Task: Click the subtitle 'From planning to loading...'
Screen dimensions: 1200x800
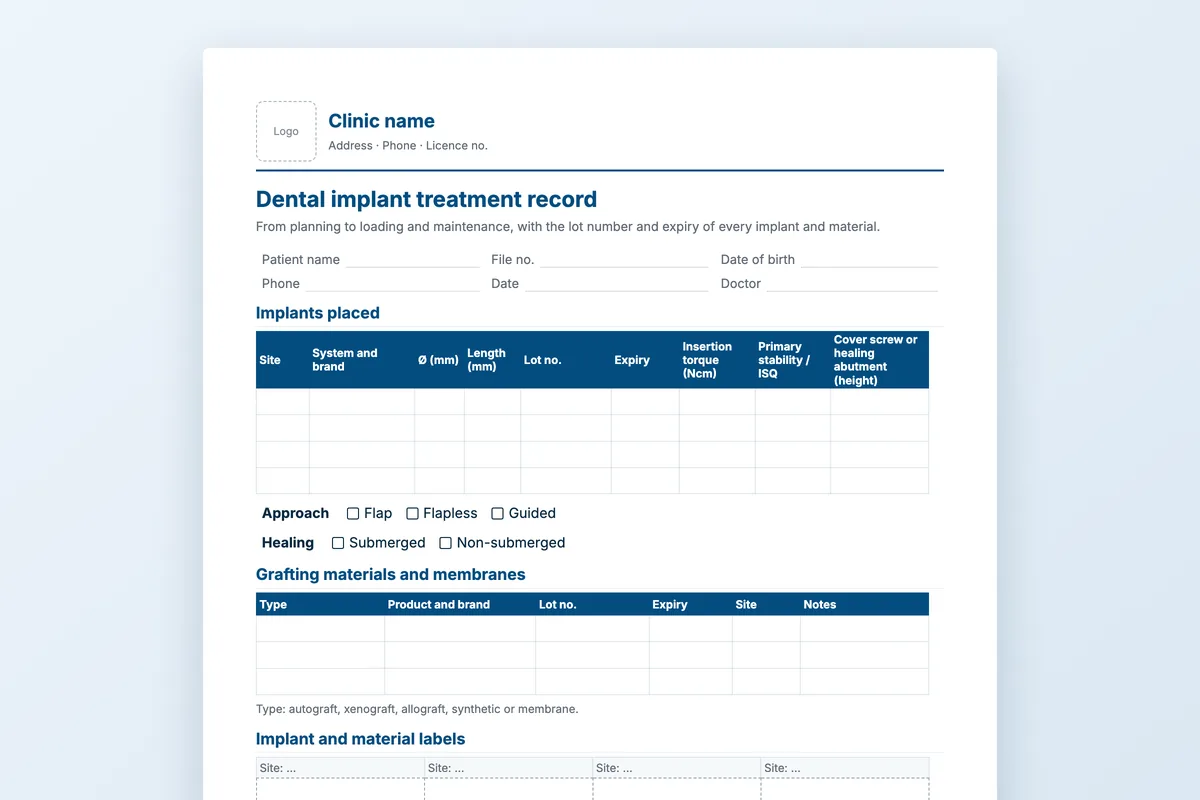Action: 568,227
